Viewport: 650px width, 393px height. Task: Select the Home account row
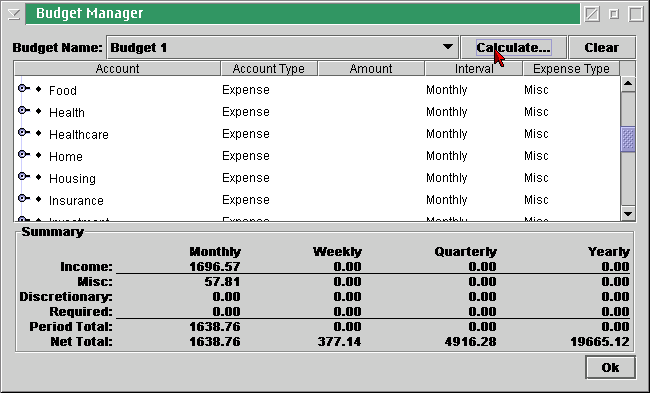(317, 156)
